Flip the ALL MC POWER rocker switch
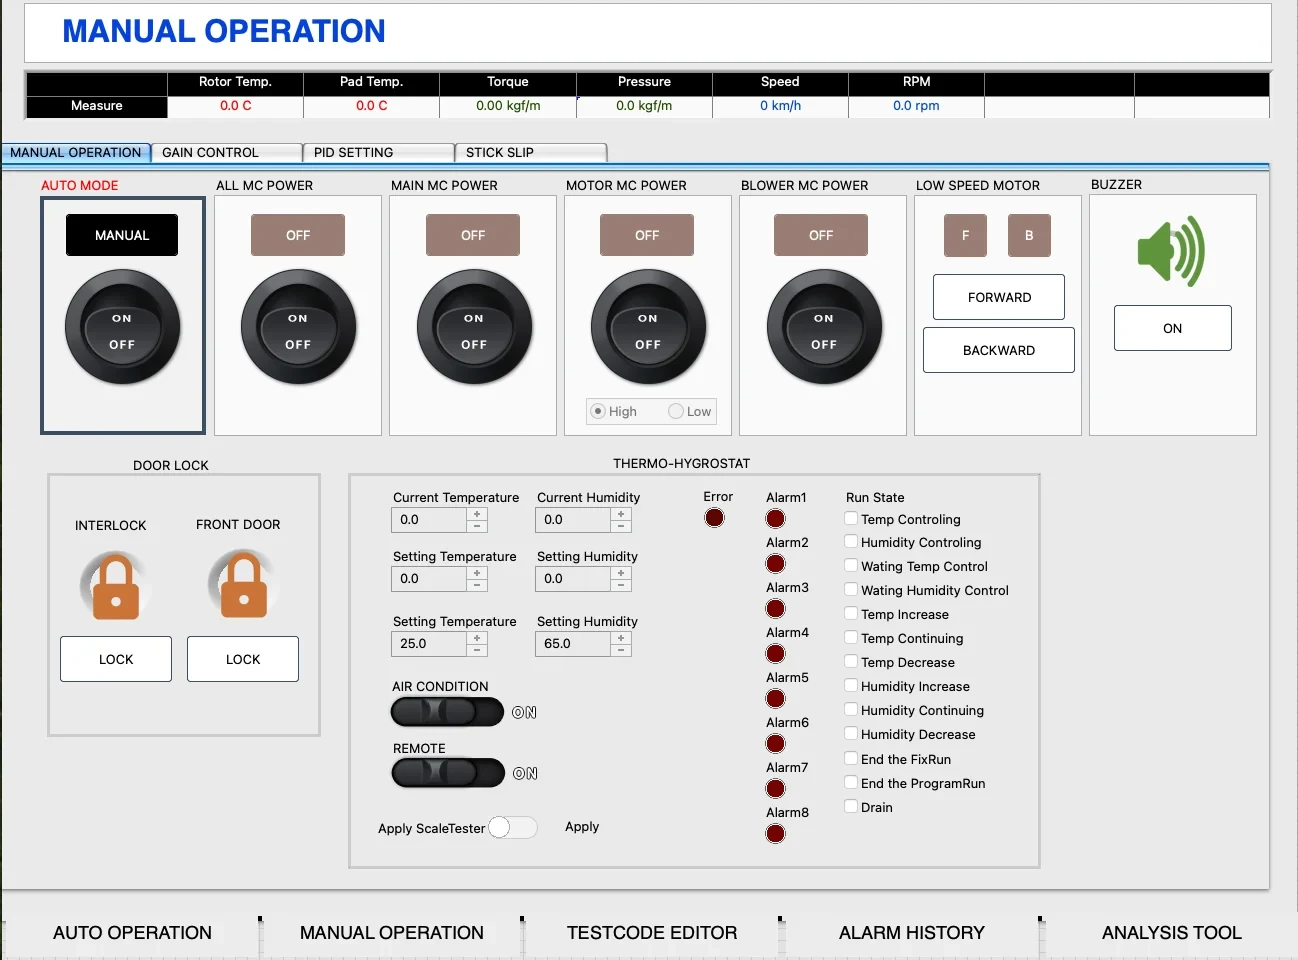The image size is (1298, 960). pos(298,328)
